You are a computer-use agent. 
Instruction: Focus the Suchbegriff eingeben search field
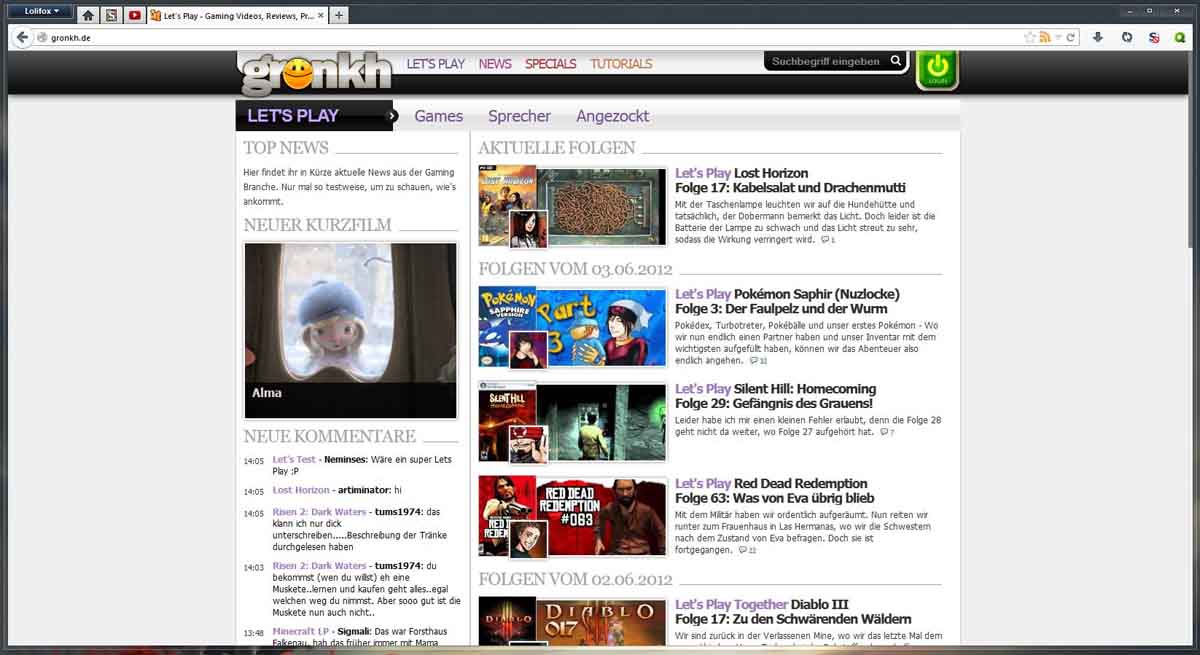point(826,61)
